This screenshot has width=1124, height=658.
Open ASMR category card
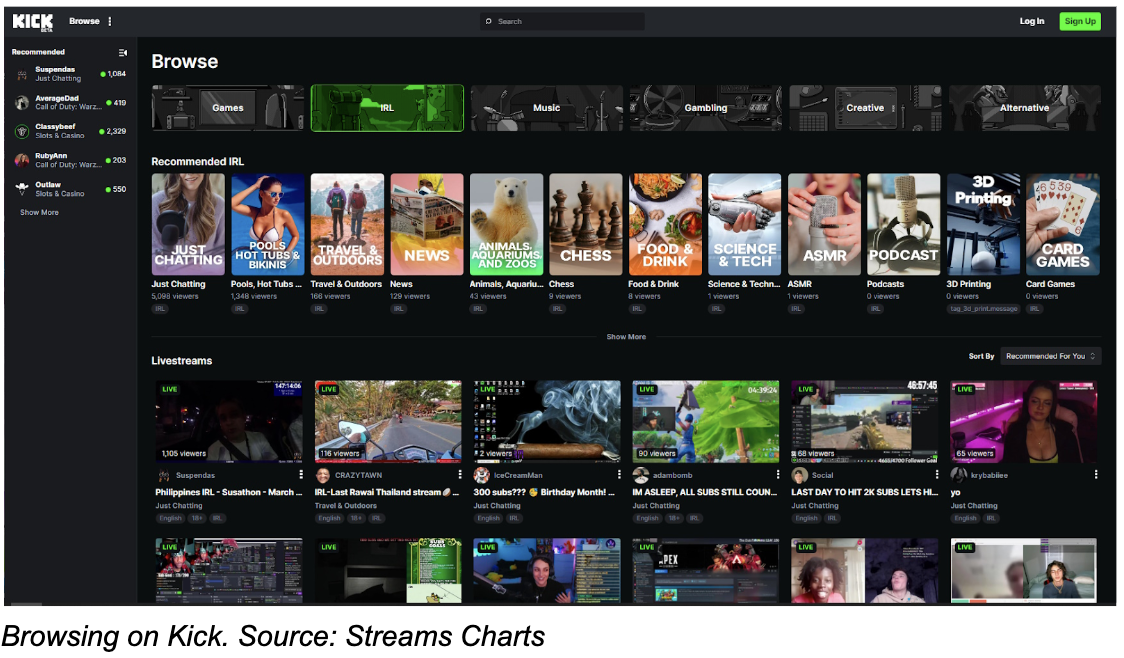[x=824, y=224]
